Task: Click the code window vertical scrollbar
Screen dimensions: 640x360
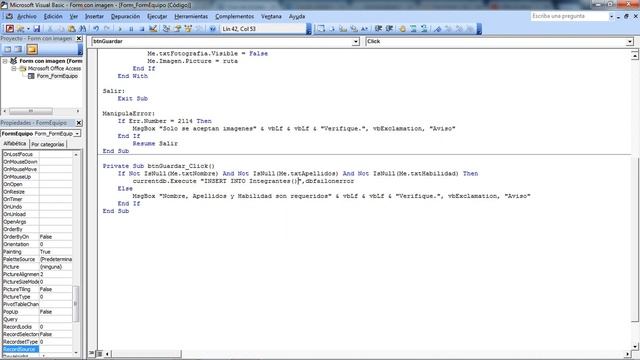Action: pyautogui.click(x=635, y=200)
